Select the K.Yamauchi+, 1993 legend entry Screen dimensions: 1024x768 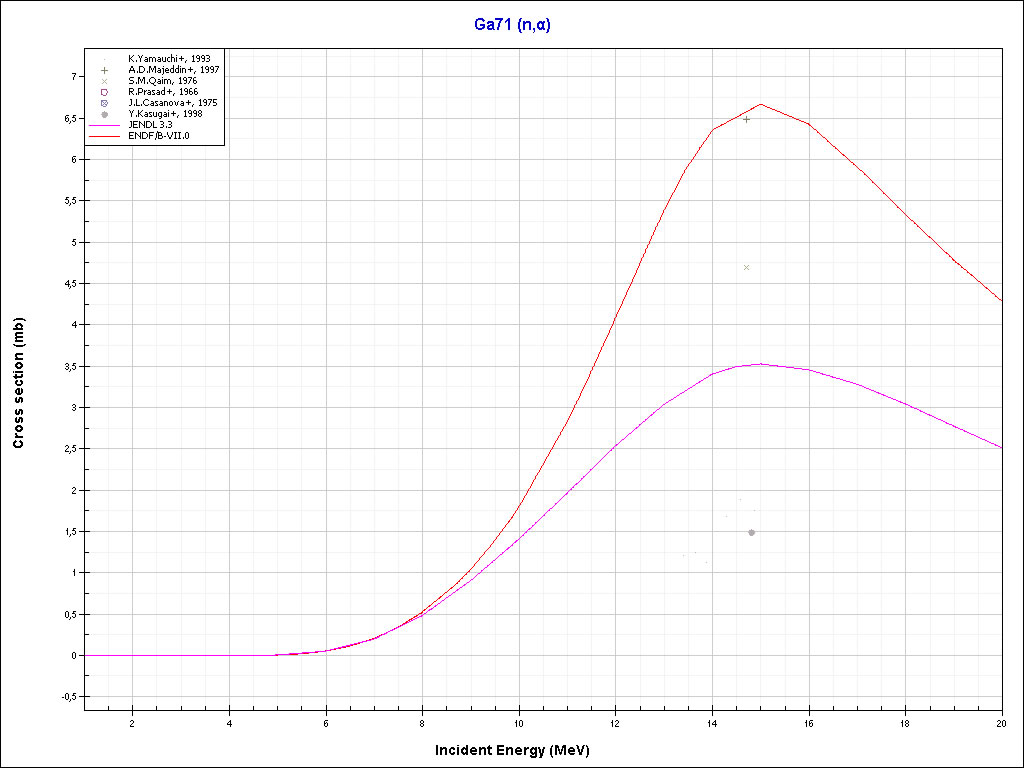[168, 59]
